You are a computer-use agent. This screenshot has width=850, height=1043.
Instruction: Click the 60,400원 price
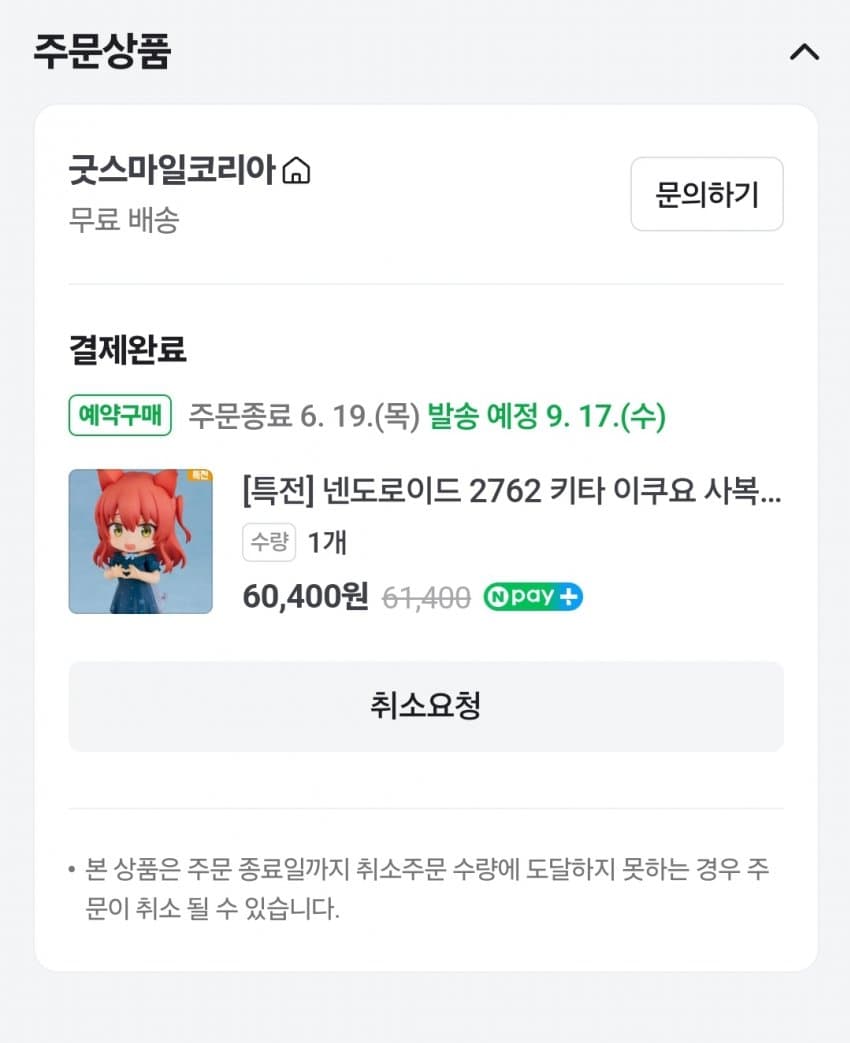305,597
